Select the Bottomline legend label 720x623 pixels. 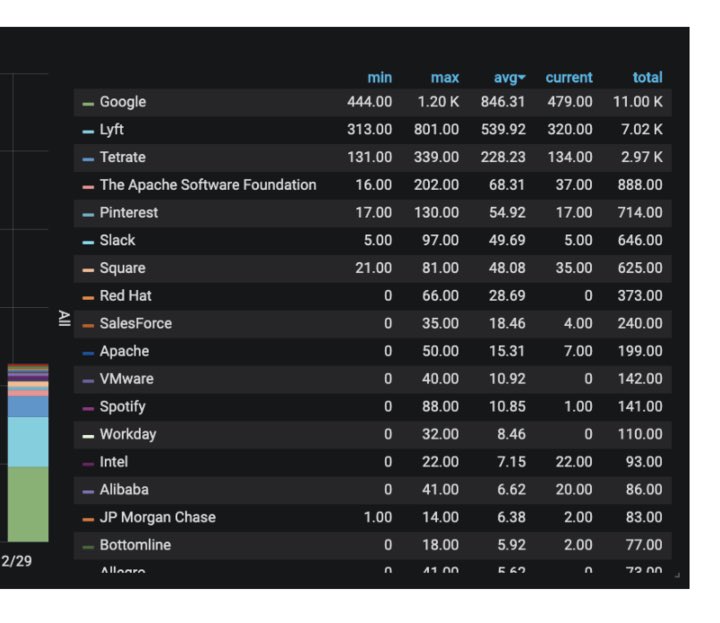click(135, 545)
